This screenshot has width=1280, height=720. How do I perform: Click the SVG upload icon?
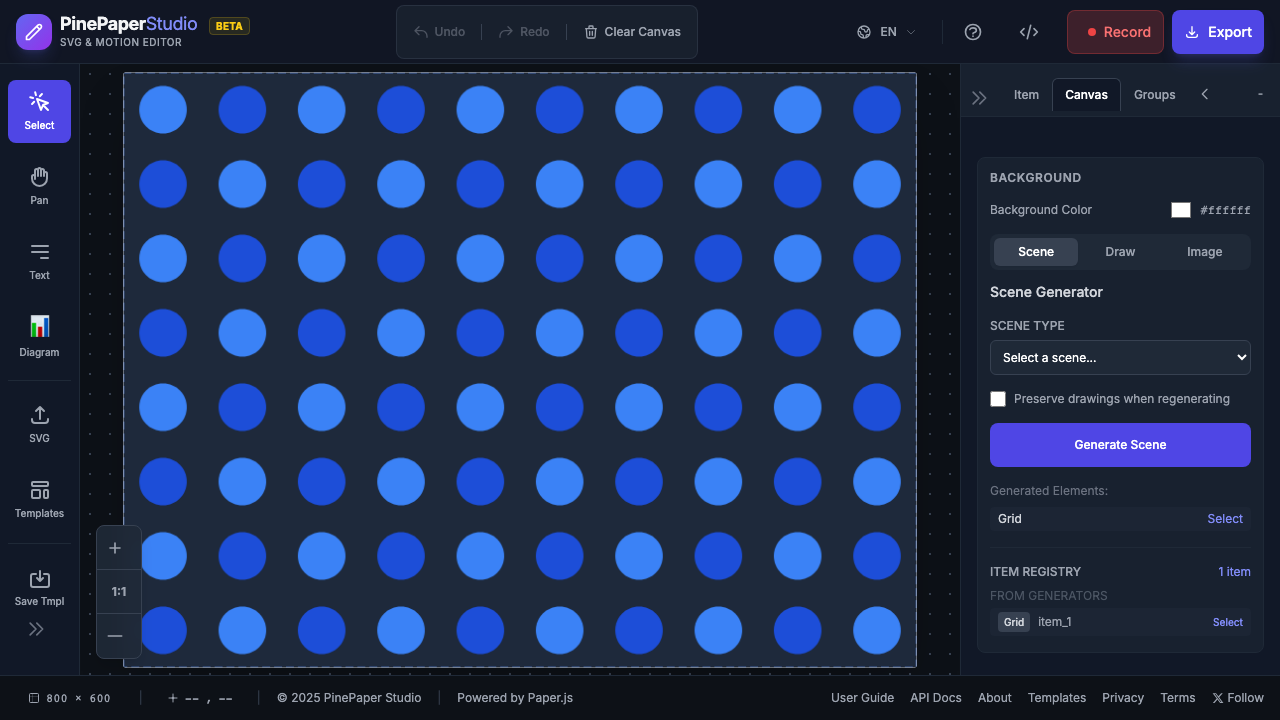click(x=39, y=423)
